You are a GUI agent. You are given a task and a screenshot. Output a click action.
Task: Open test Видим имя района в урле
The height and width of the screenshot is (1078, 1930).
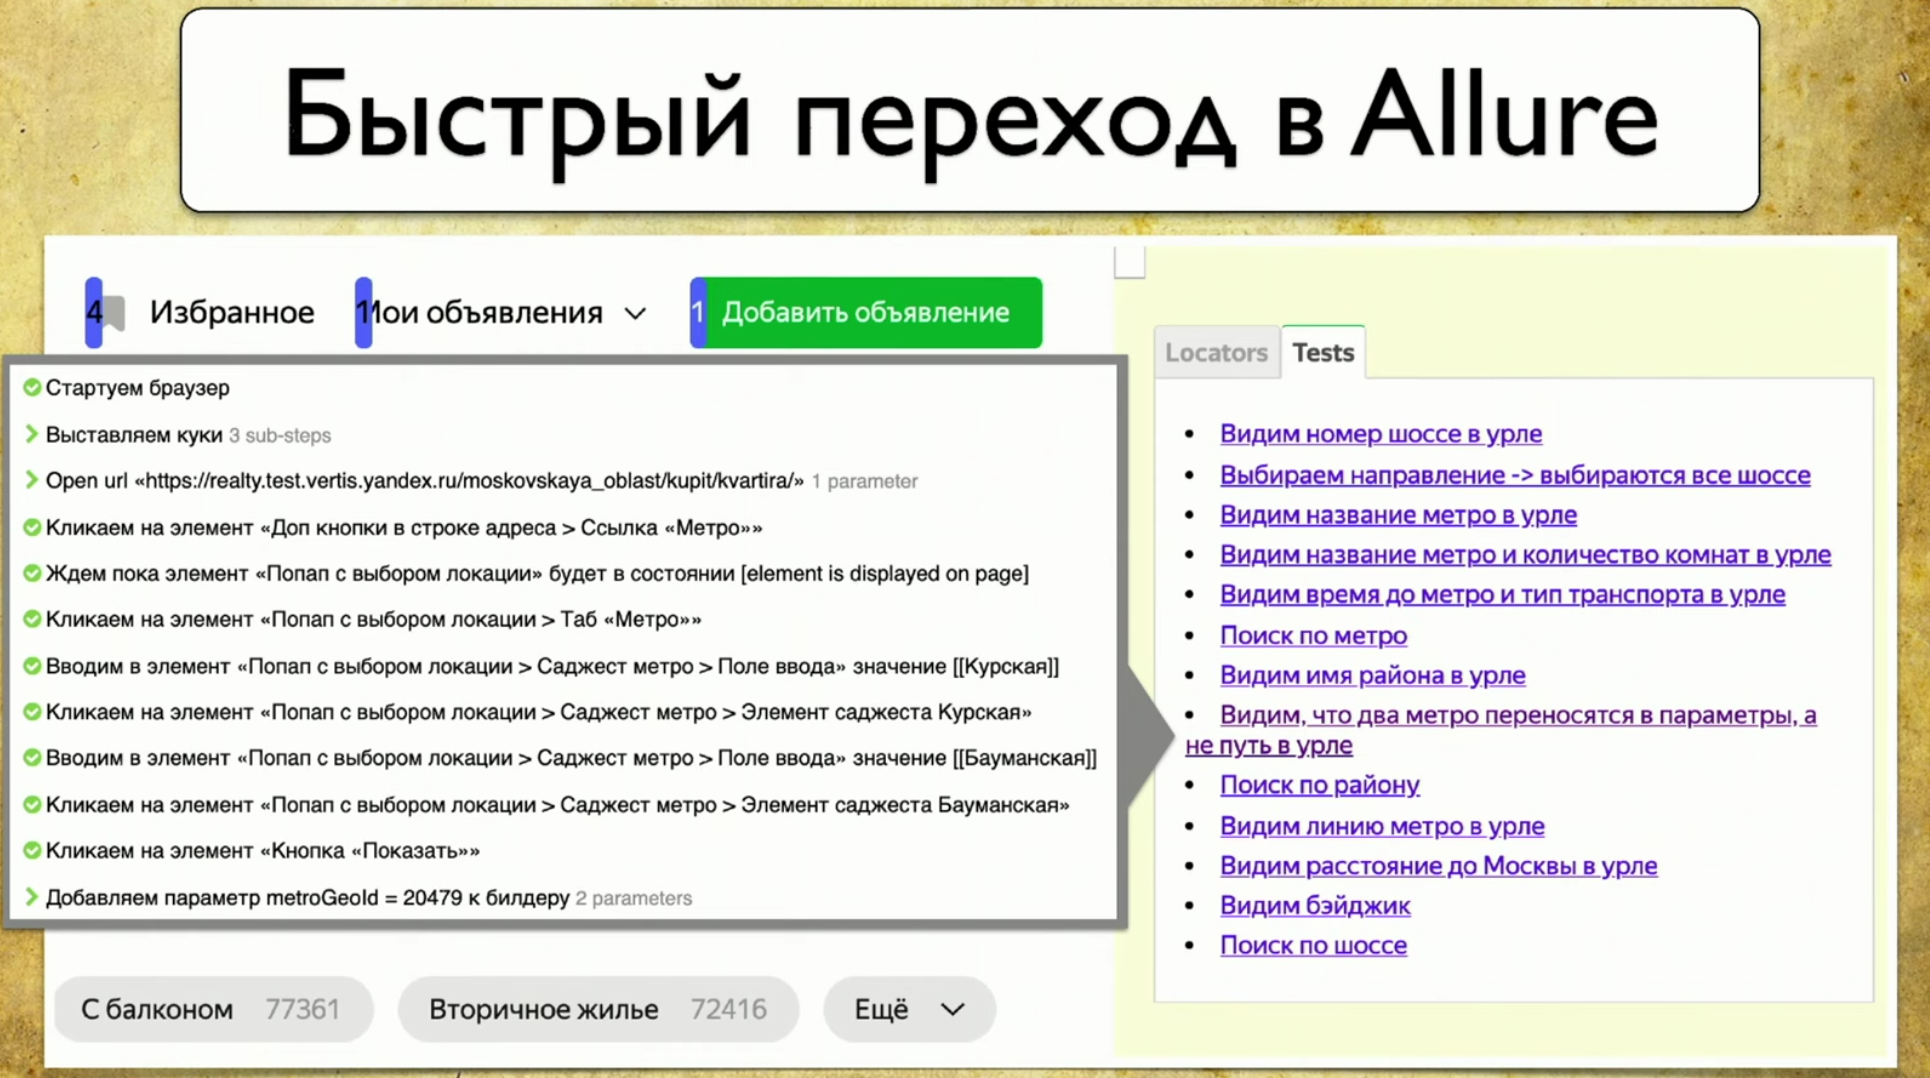[1372, 675]
